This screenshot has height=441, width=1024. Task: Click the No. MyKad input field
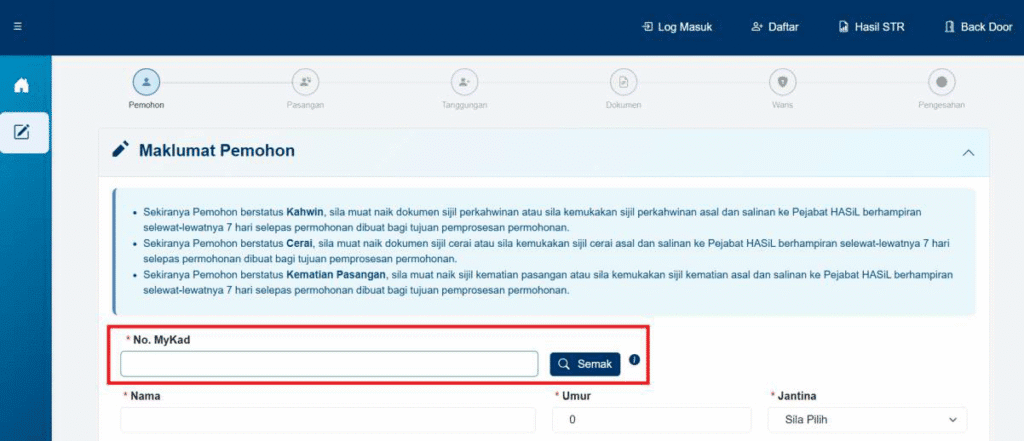pos(329,364)
